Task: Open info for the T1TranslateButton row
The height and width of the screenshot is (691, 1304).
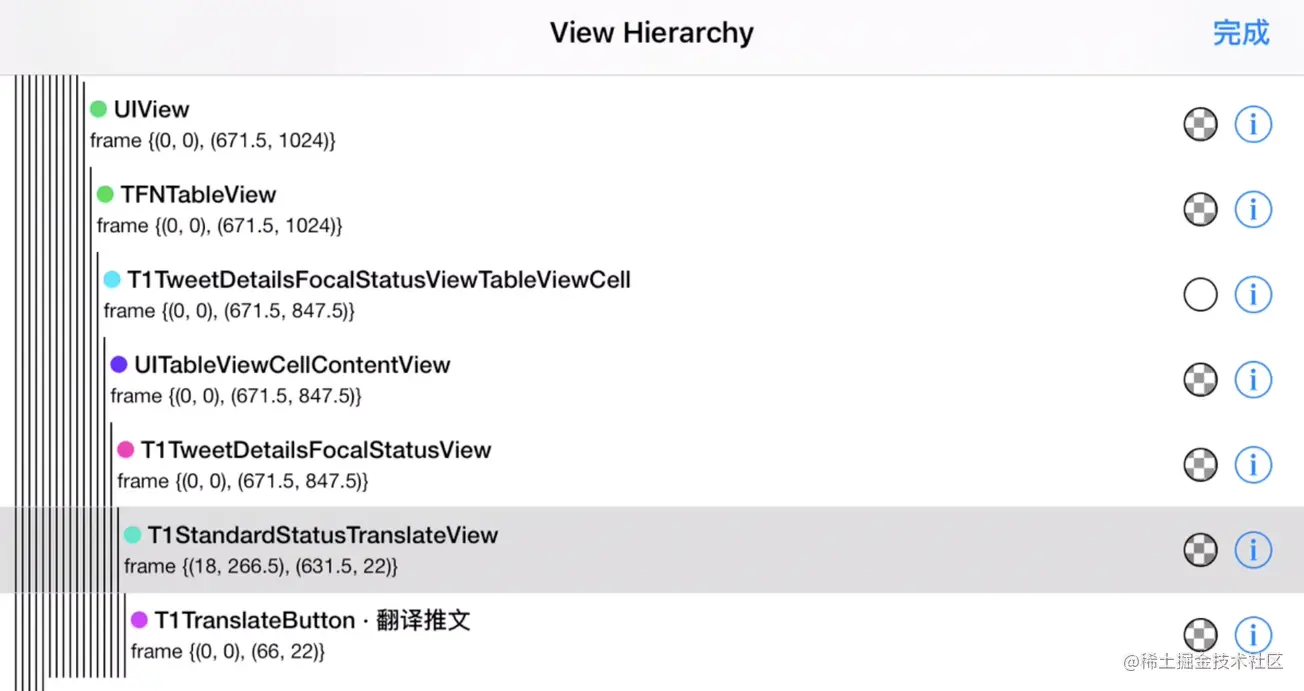Action: (x=1253, y=634)
